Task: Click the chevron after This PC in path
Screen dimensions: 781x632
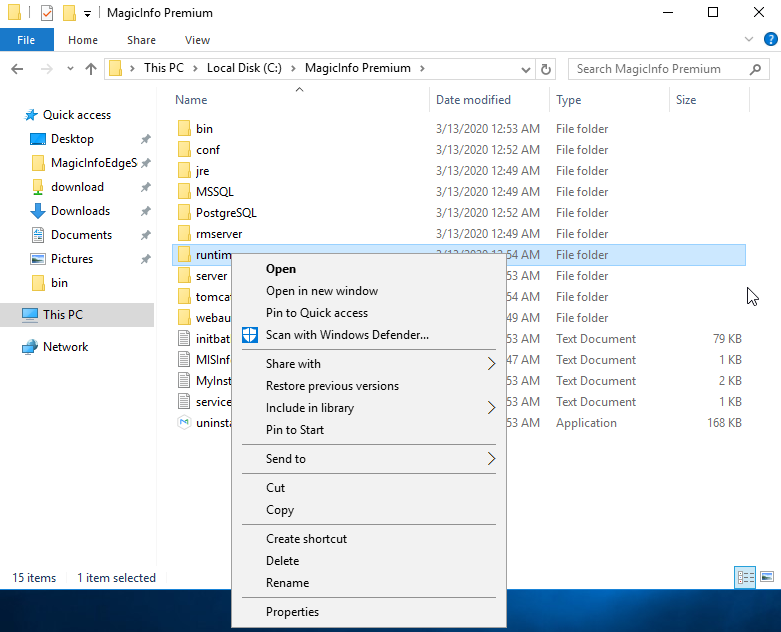Action: [195, 68]
